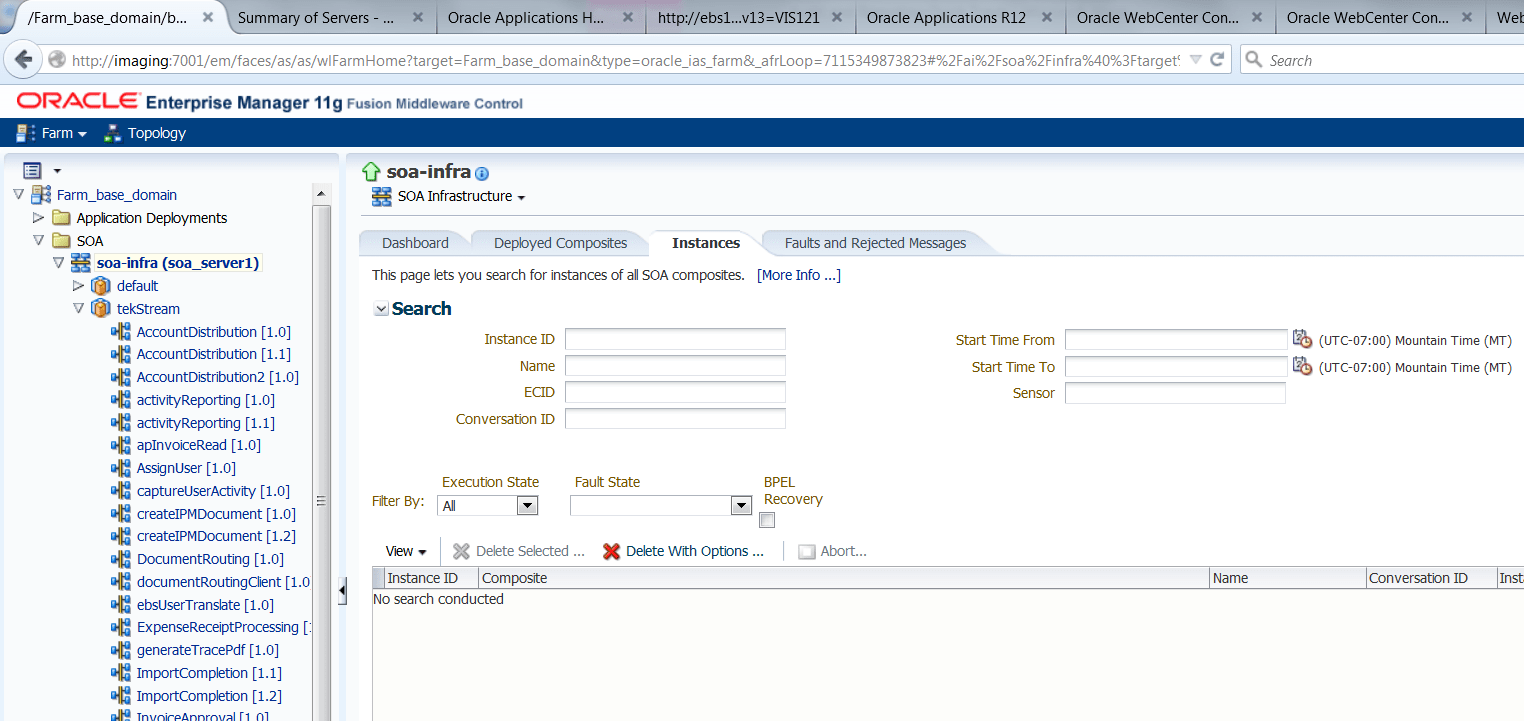Click the Conversation ID input field
This screenshot has width=1524, height=721.
pos(675,418)
